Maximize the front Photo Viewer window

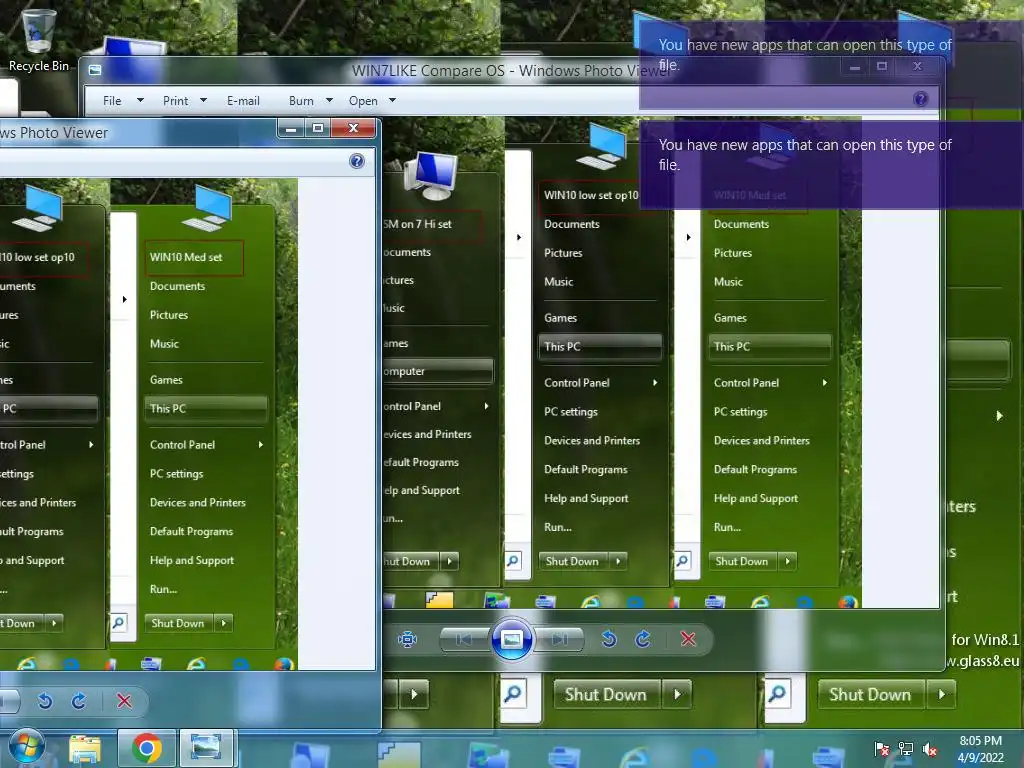pyautogui.click(x=318, y=128)
